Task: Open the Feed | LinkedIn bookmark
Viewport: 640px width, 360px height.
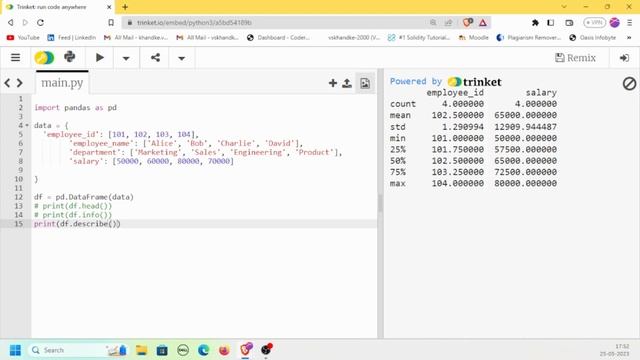Action: tap(71, 38)
